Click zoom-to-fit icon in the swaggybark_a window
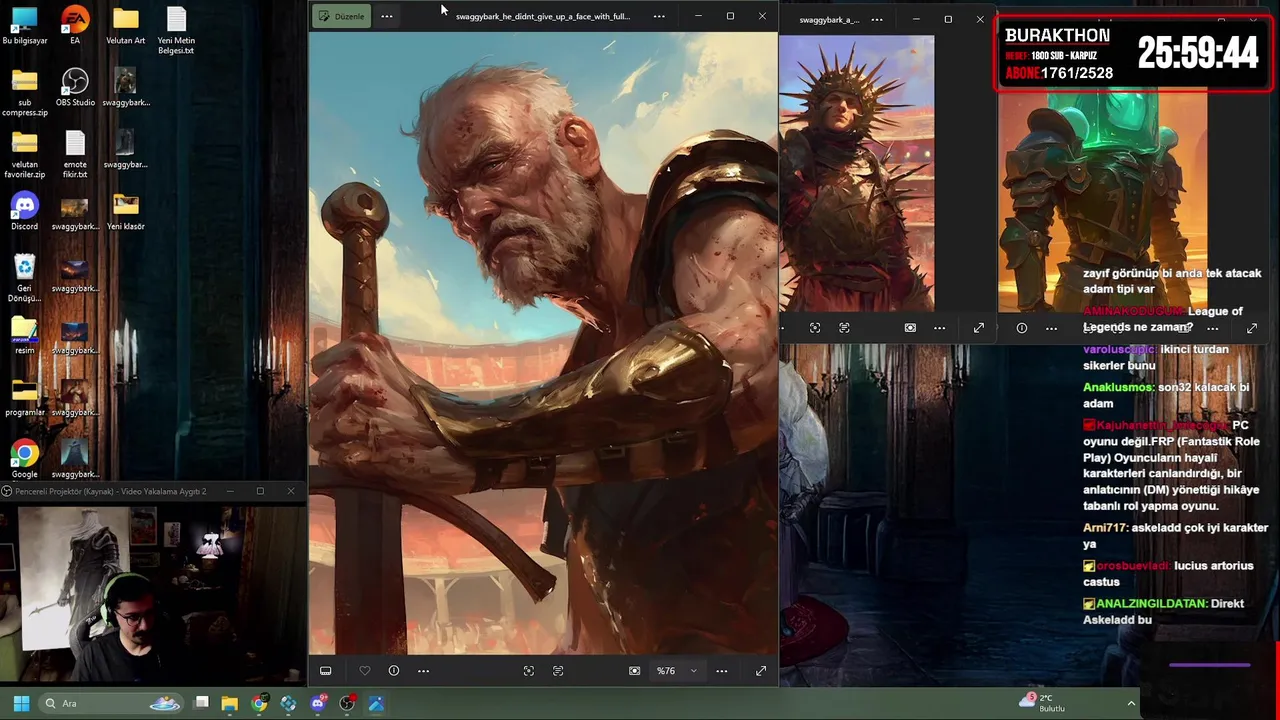1280x720 pixels. coord(815,328)
